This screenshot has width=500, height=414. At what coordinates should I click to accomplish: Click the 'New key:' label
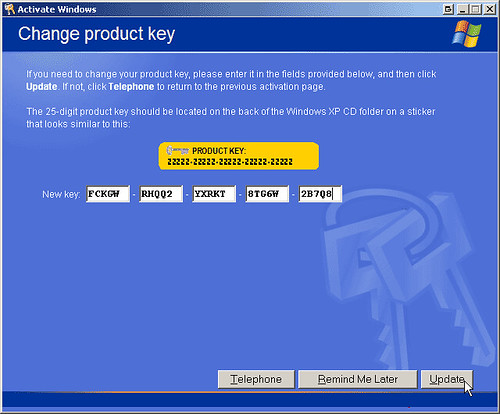(61, 194)
